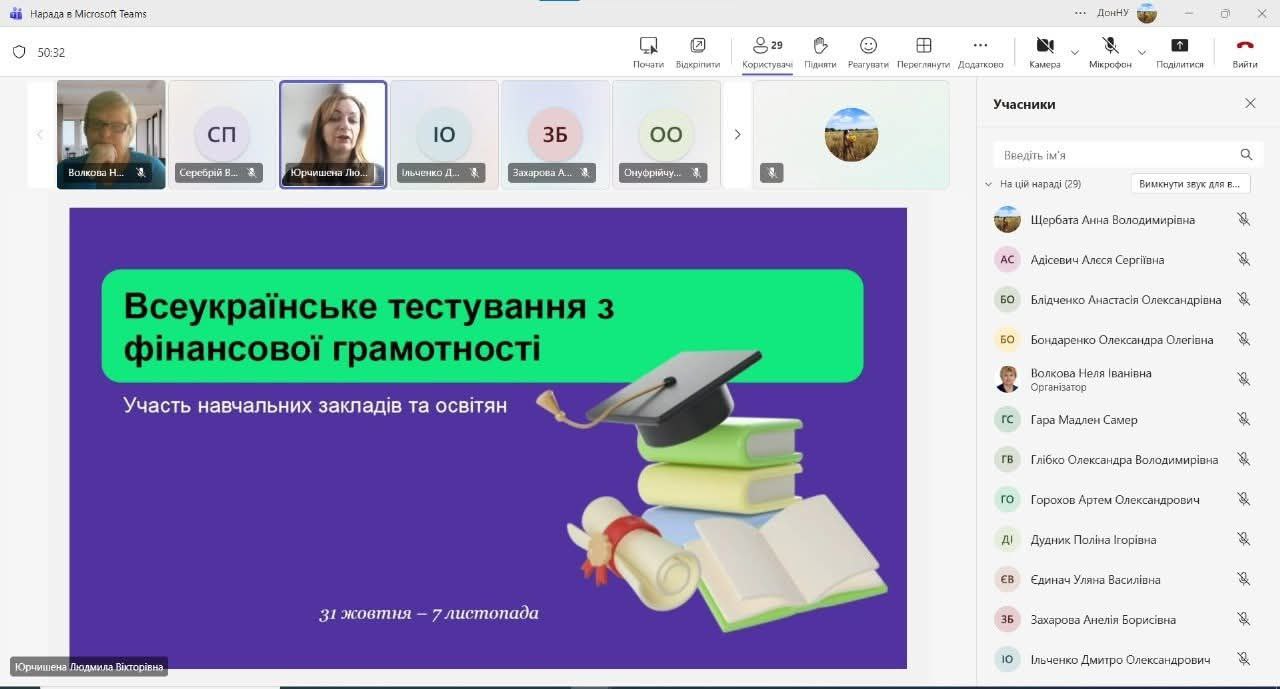Click the 'Введіть ім'я' search field
Viewport: 1280px width, 689px height.
click(x=1115, y=155)
